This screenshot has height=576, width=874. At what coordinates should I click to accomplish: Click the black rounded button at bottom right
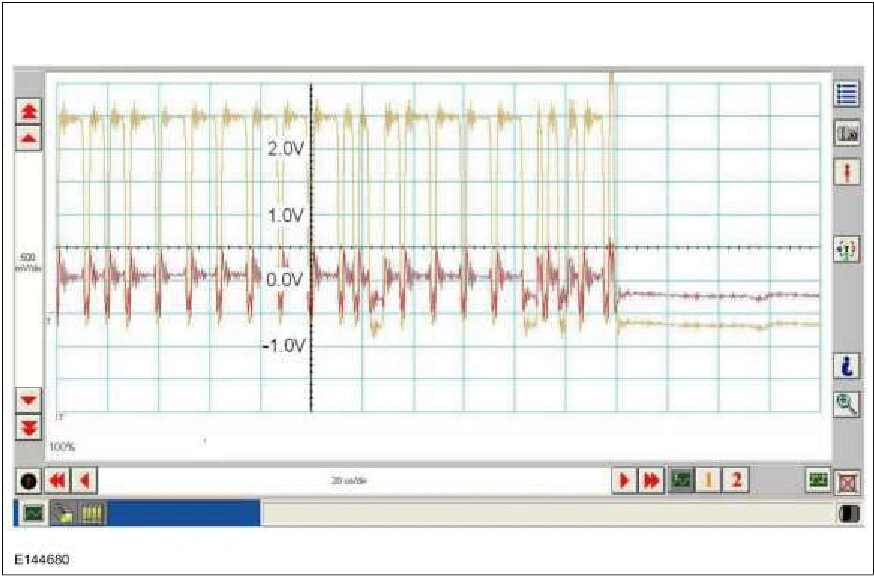[x=849, y=514]
